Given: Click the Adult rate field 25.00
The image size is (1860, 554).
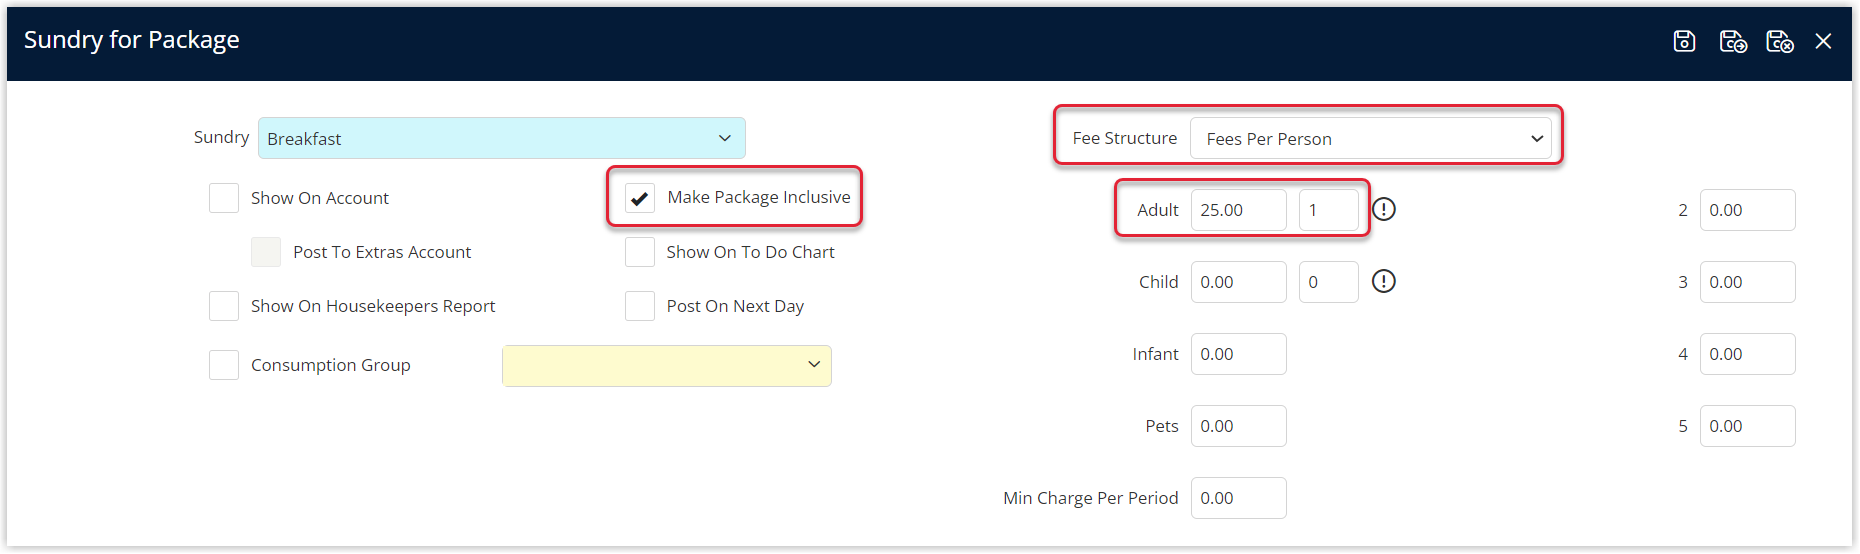Looking at the screenshot, I should 1239,210.
